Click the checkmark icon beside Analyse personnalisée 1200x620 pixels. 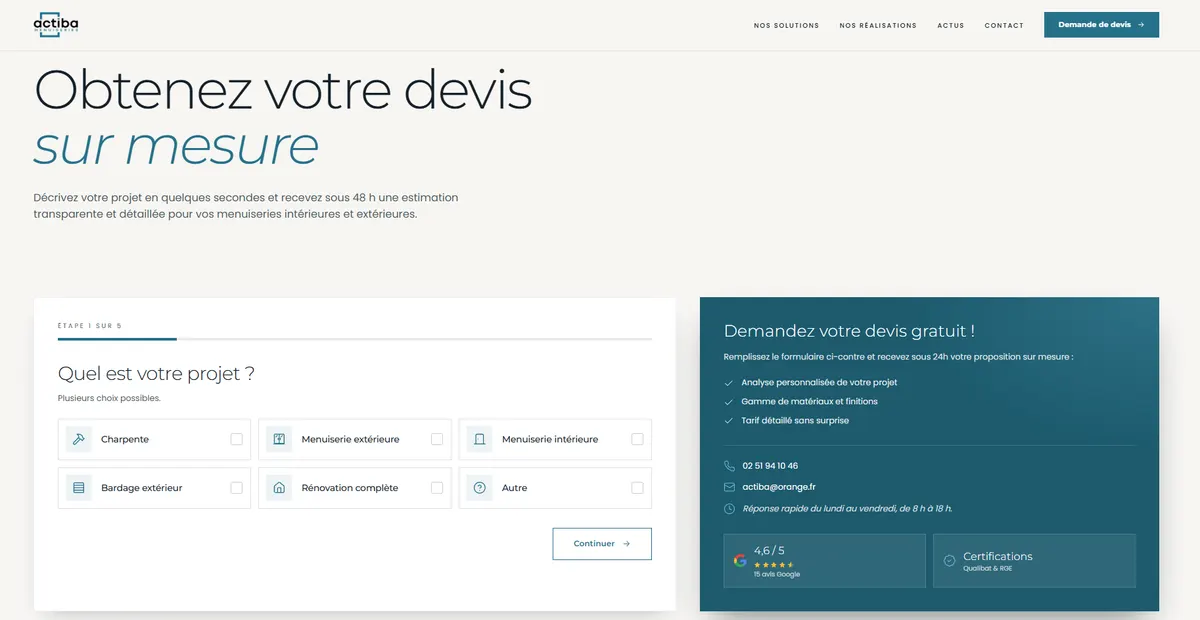(728, 383)
